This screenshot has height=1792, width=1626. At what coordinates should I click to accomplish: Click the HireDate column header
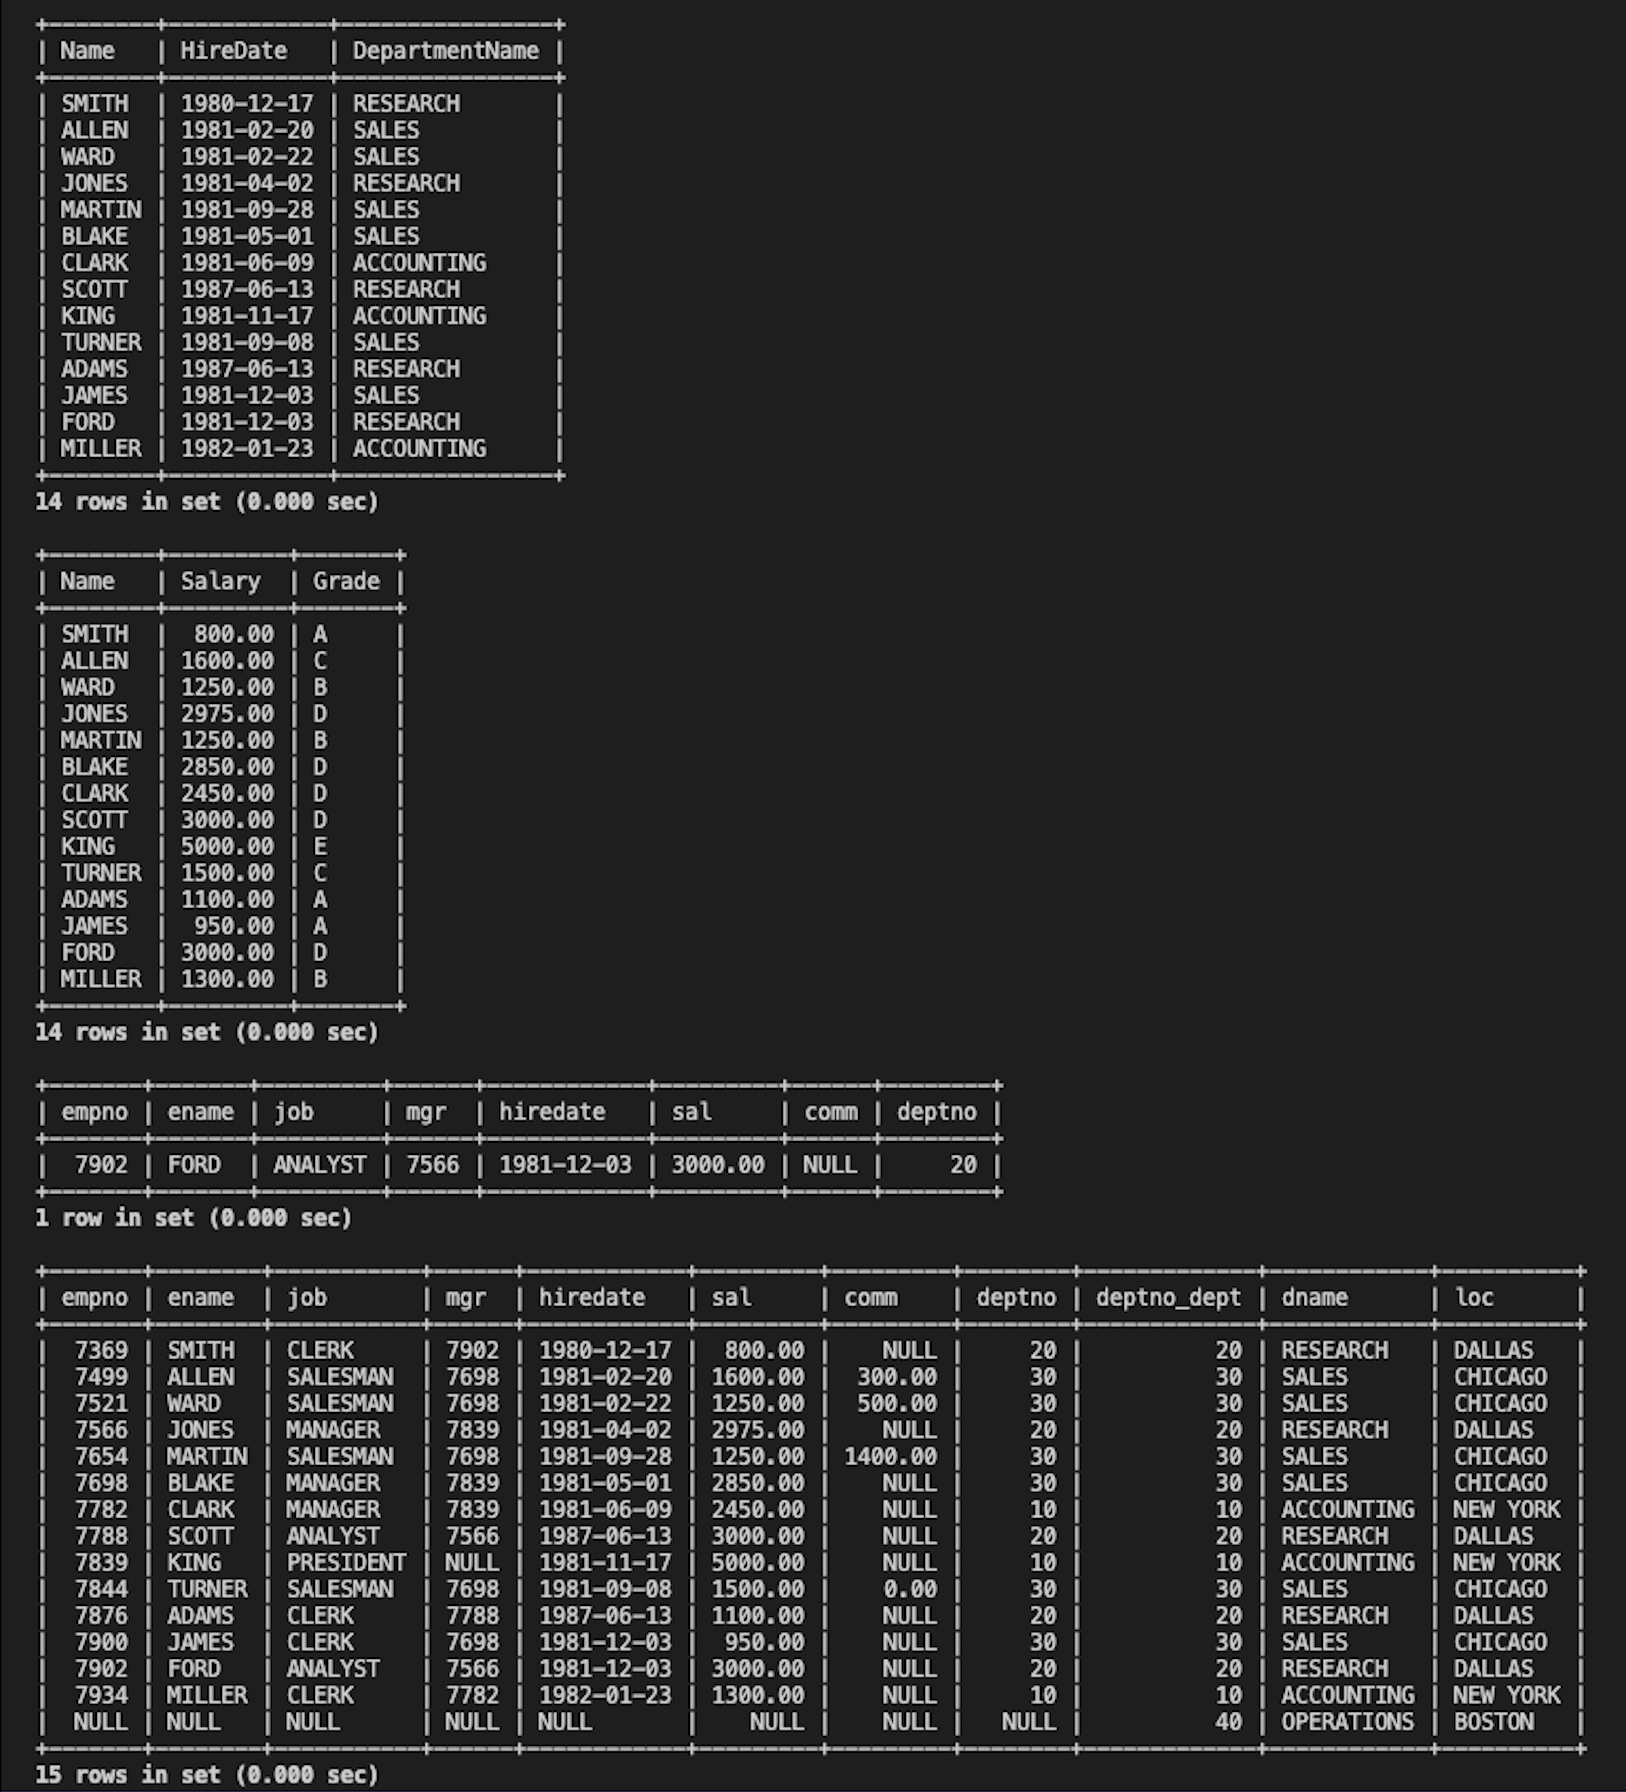click(233, 51)
